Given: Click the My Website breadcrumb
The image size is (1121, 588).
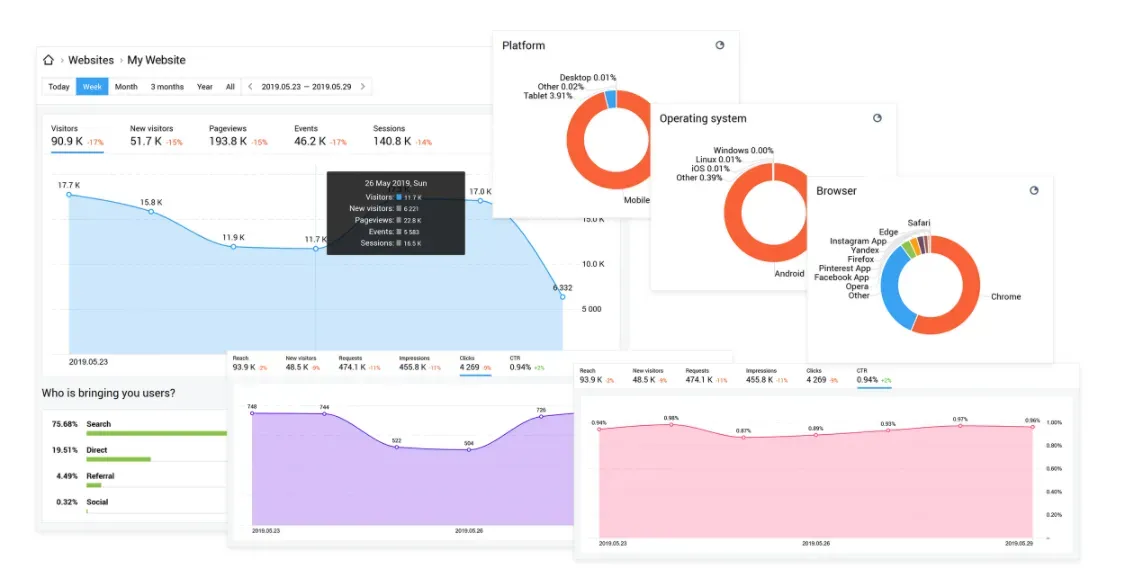Looking at the screenshot, I should coord(155,59).
